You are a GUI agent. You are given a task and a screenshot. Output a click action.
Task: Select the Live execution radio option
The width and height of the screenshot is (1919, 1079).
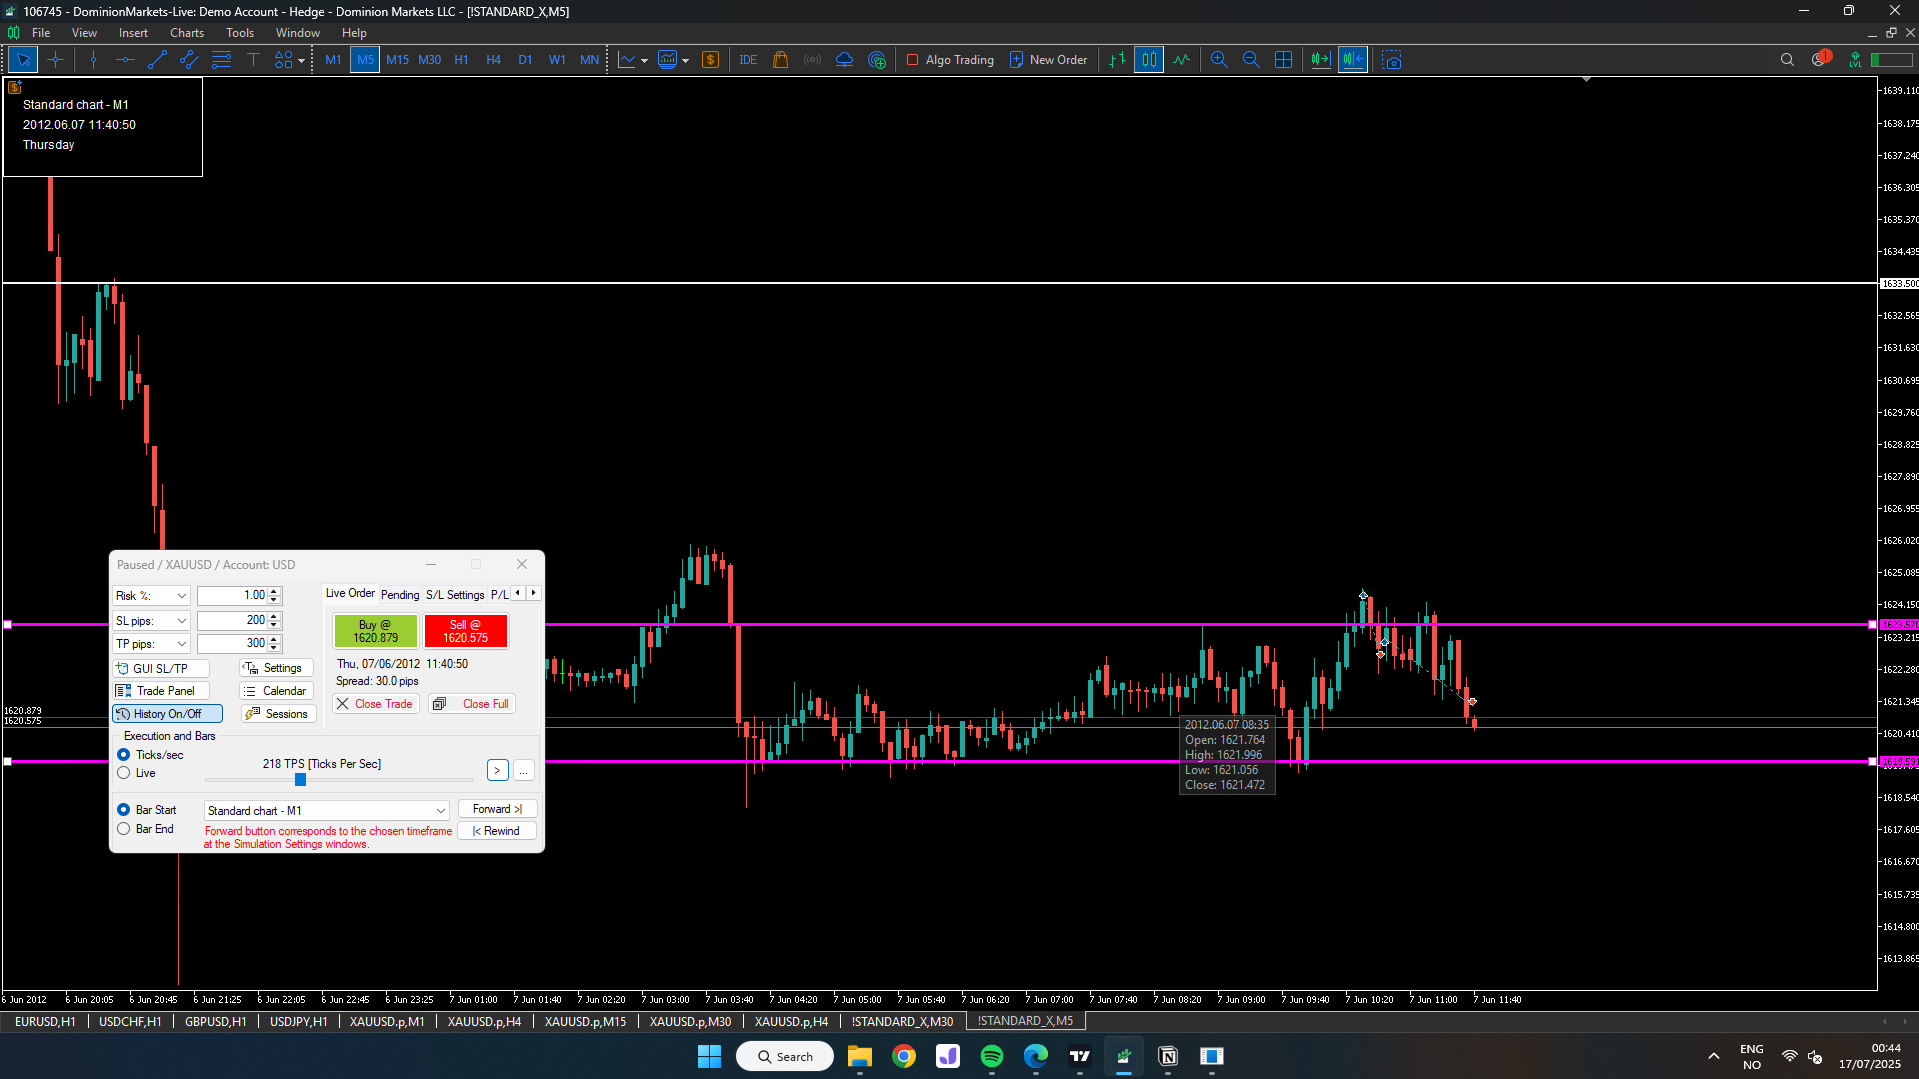[x=124, y=773]
